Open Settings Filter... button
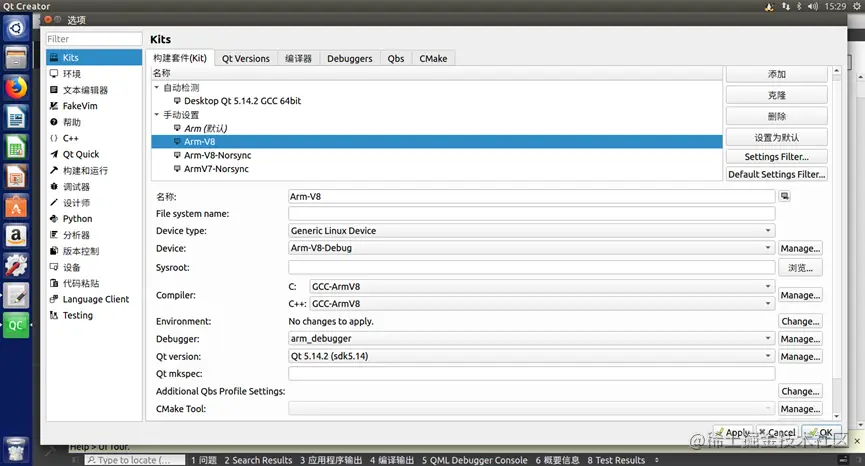 click(x=776, y=157)
